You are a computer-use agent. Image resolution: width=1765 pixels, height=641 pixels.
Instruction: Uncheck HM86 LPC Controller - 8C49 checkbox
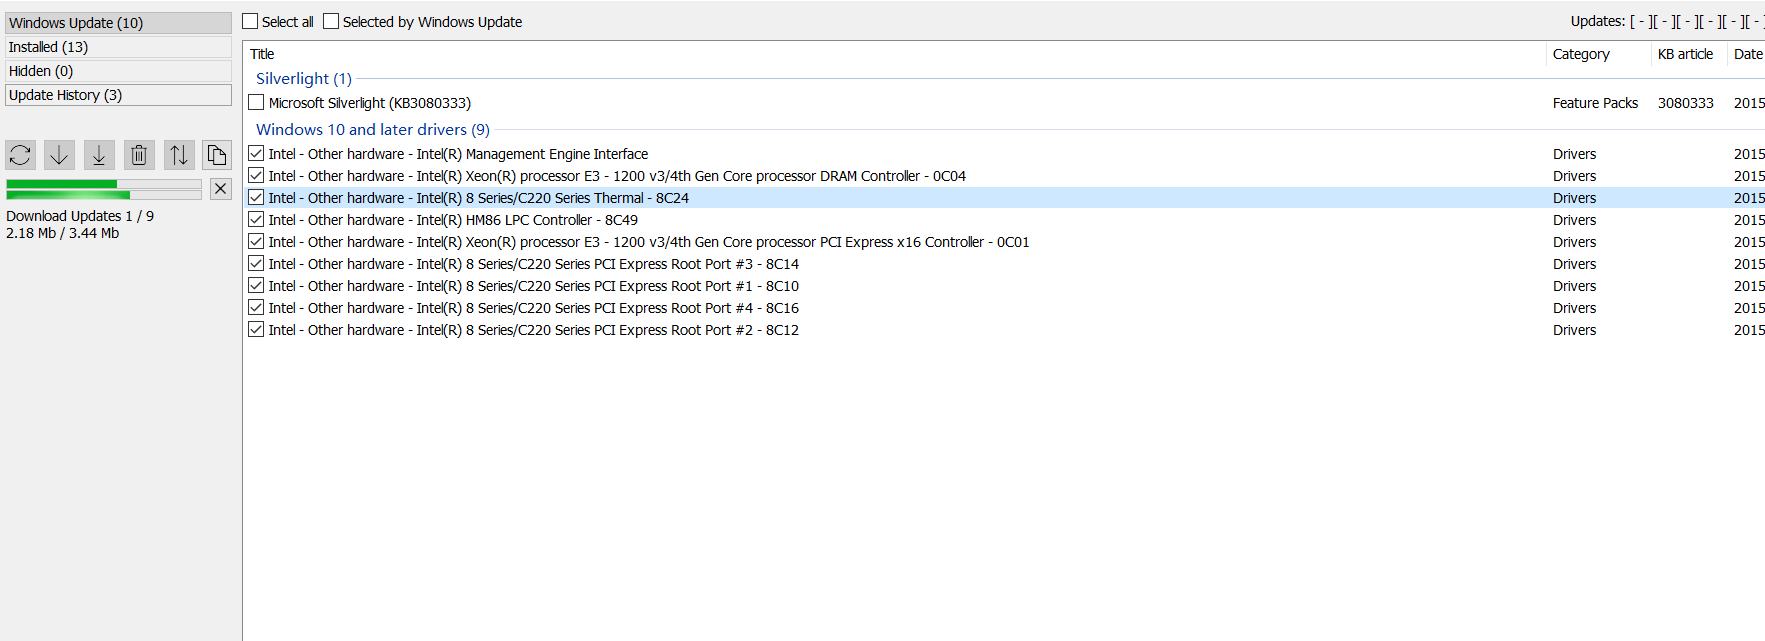tap(256, 219)
